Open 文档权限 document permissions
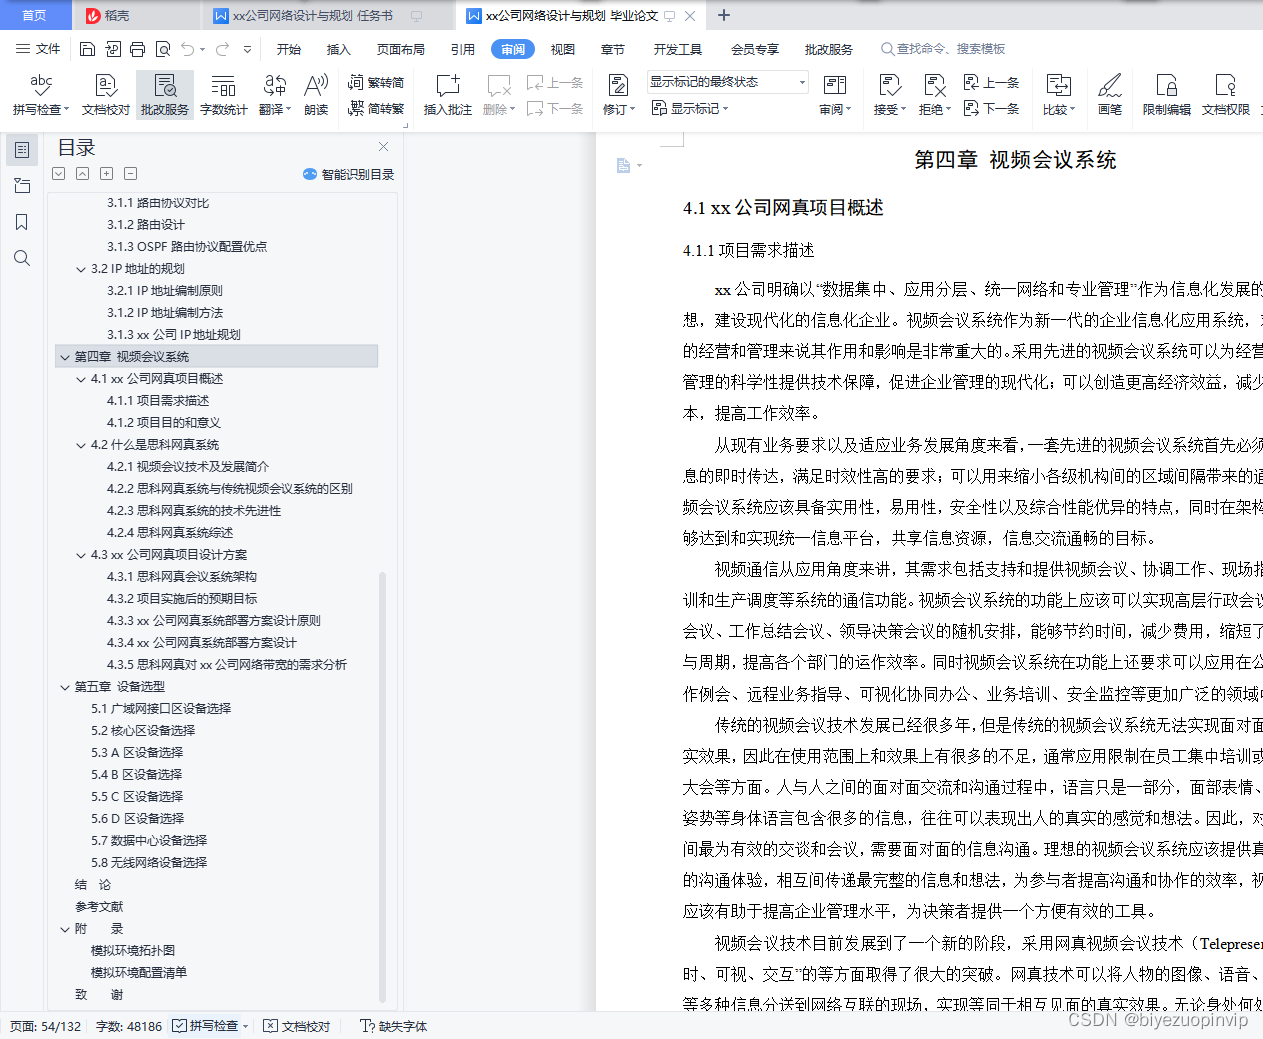 click(x=1226, y=95)
